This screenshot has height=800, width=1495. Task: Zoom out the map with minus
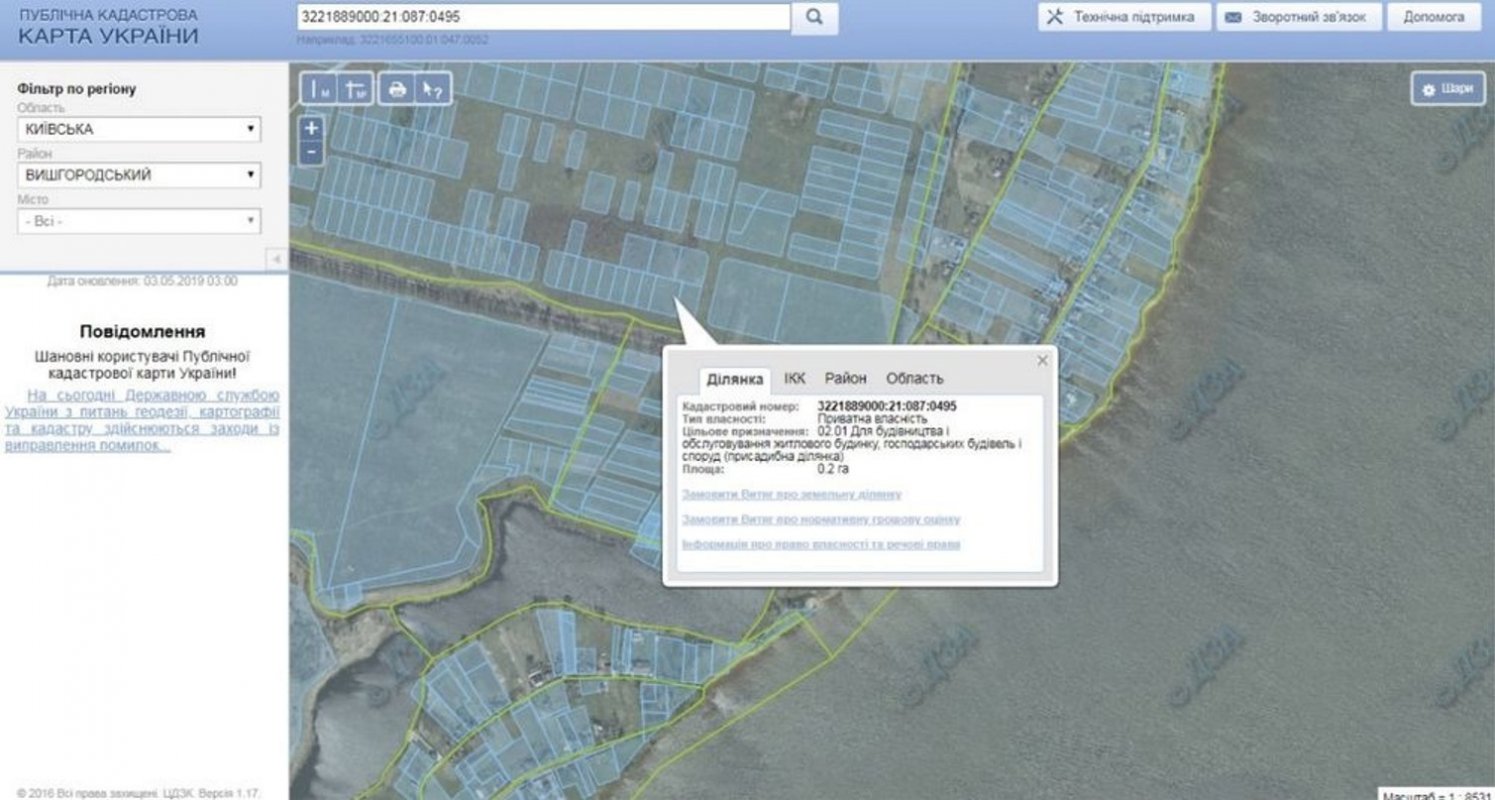click(312, 152)
